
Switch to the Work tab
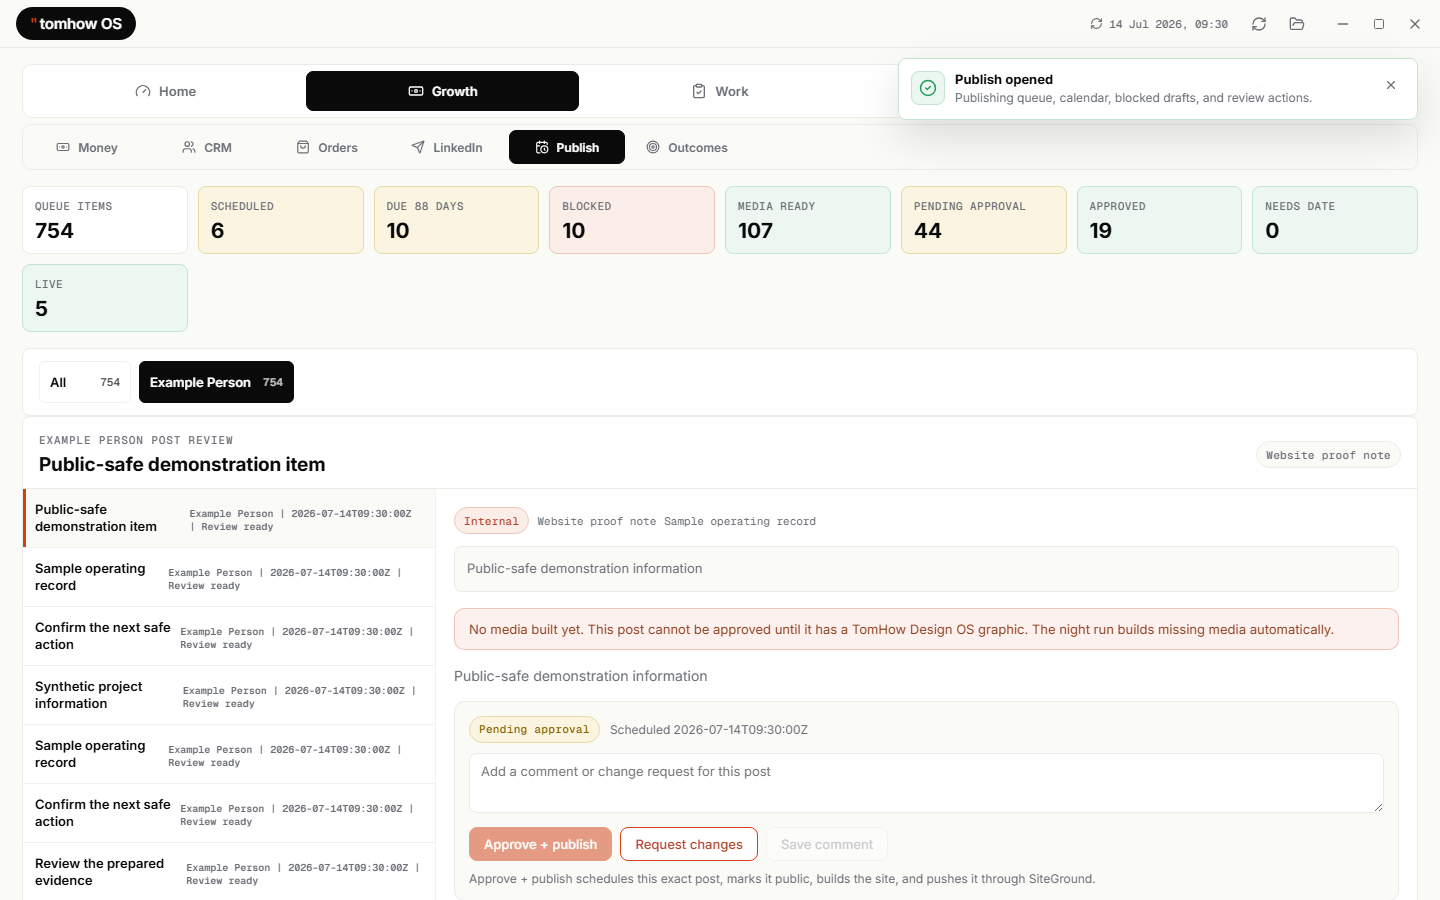pos(720,91)
